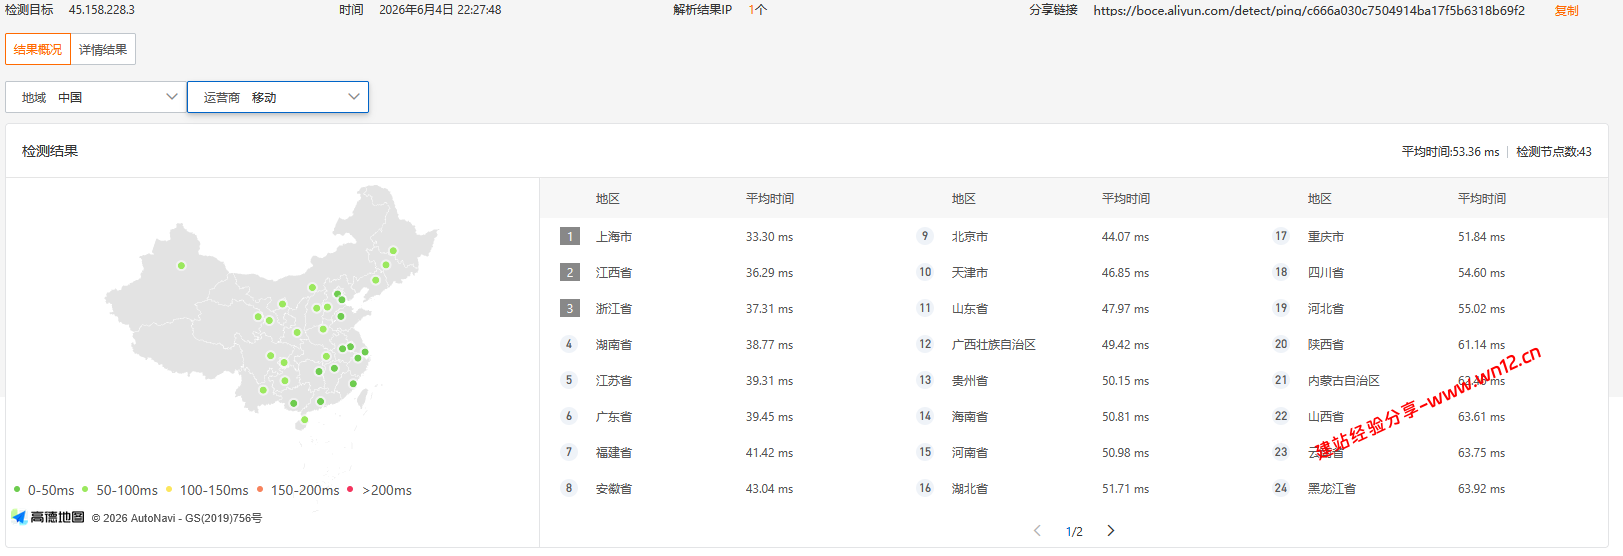Screen dimensions: 1623x556
Task: Click the 检测节点数:43 summary
Action: tap(1554, 152)
